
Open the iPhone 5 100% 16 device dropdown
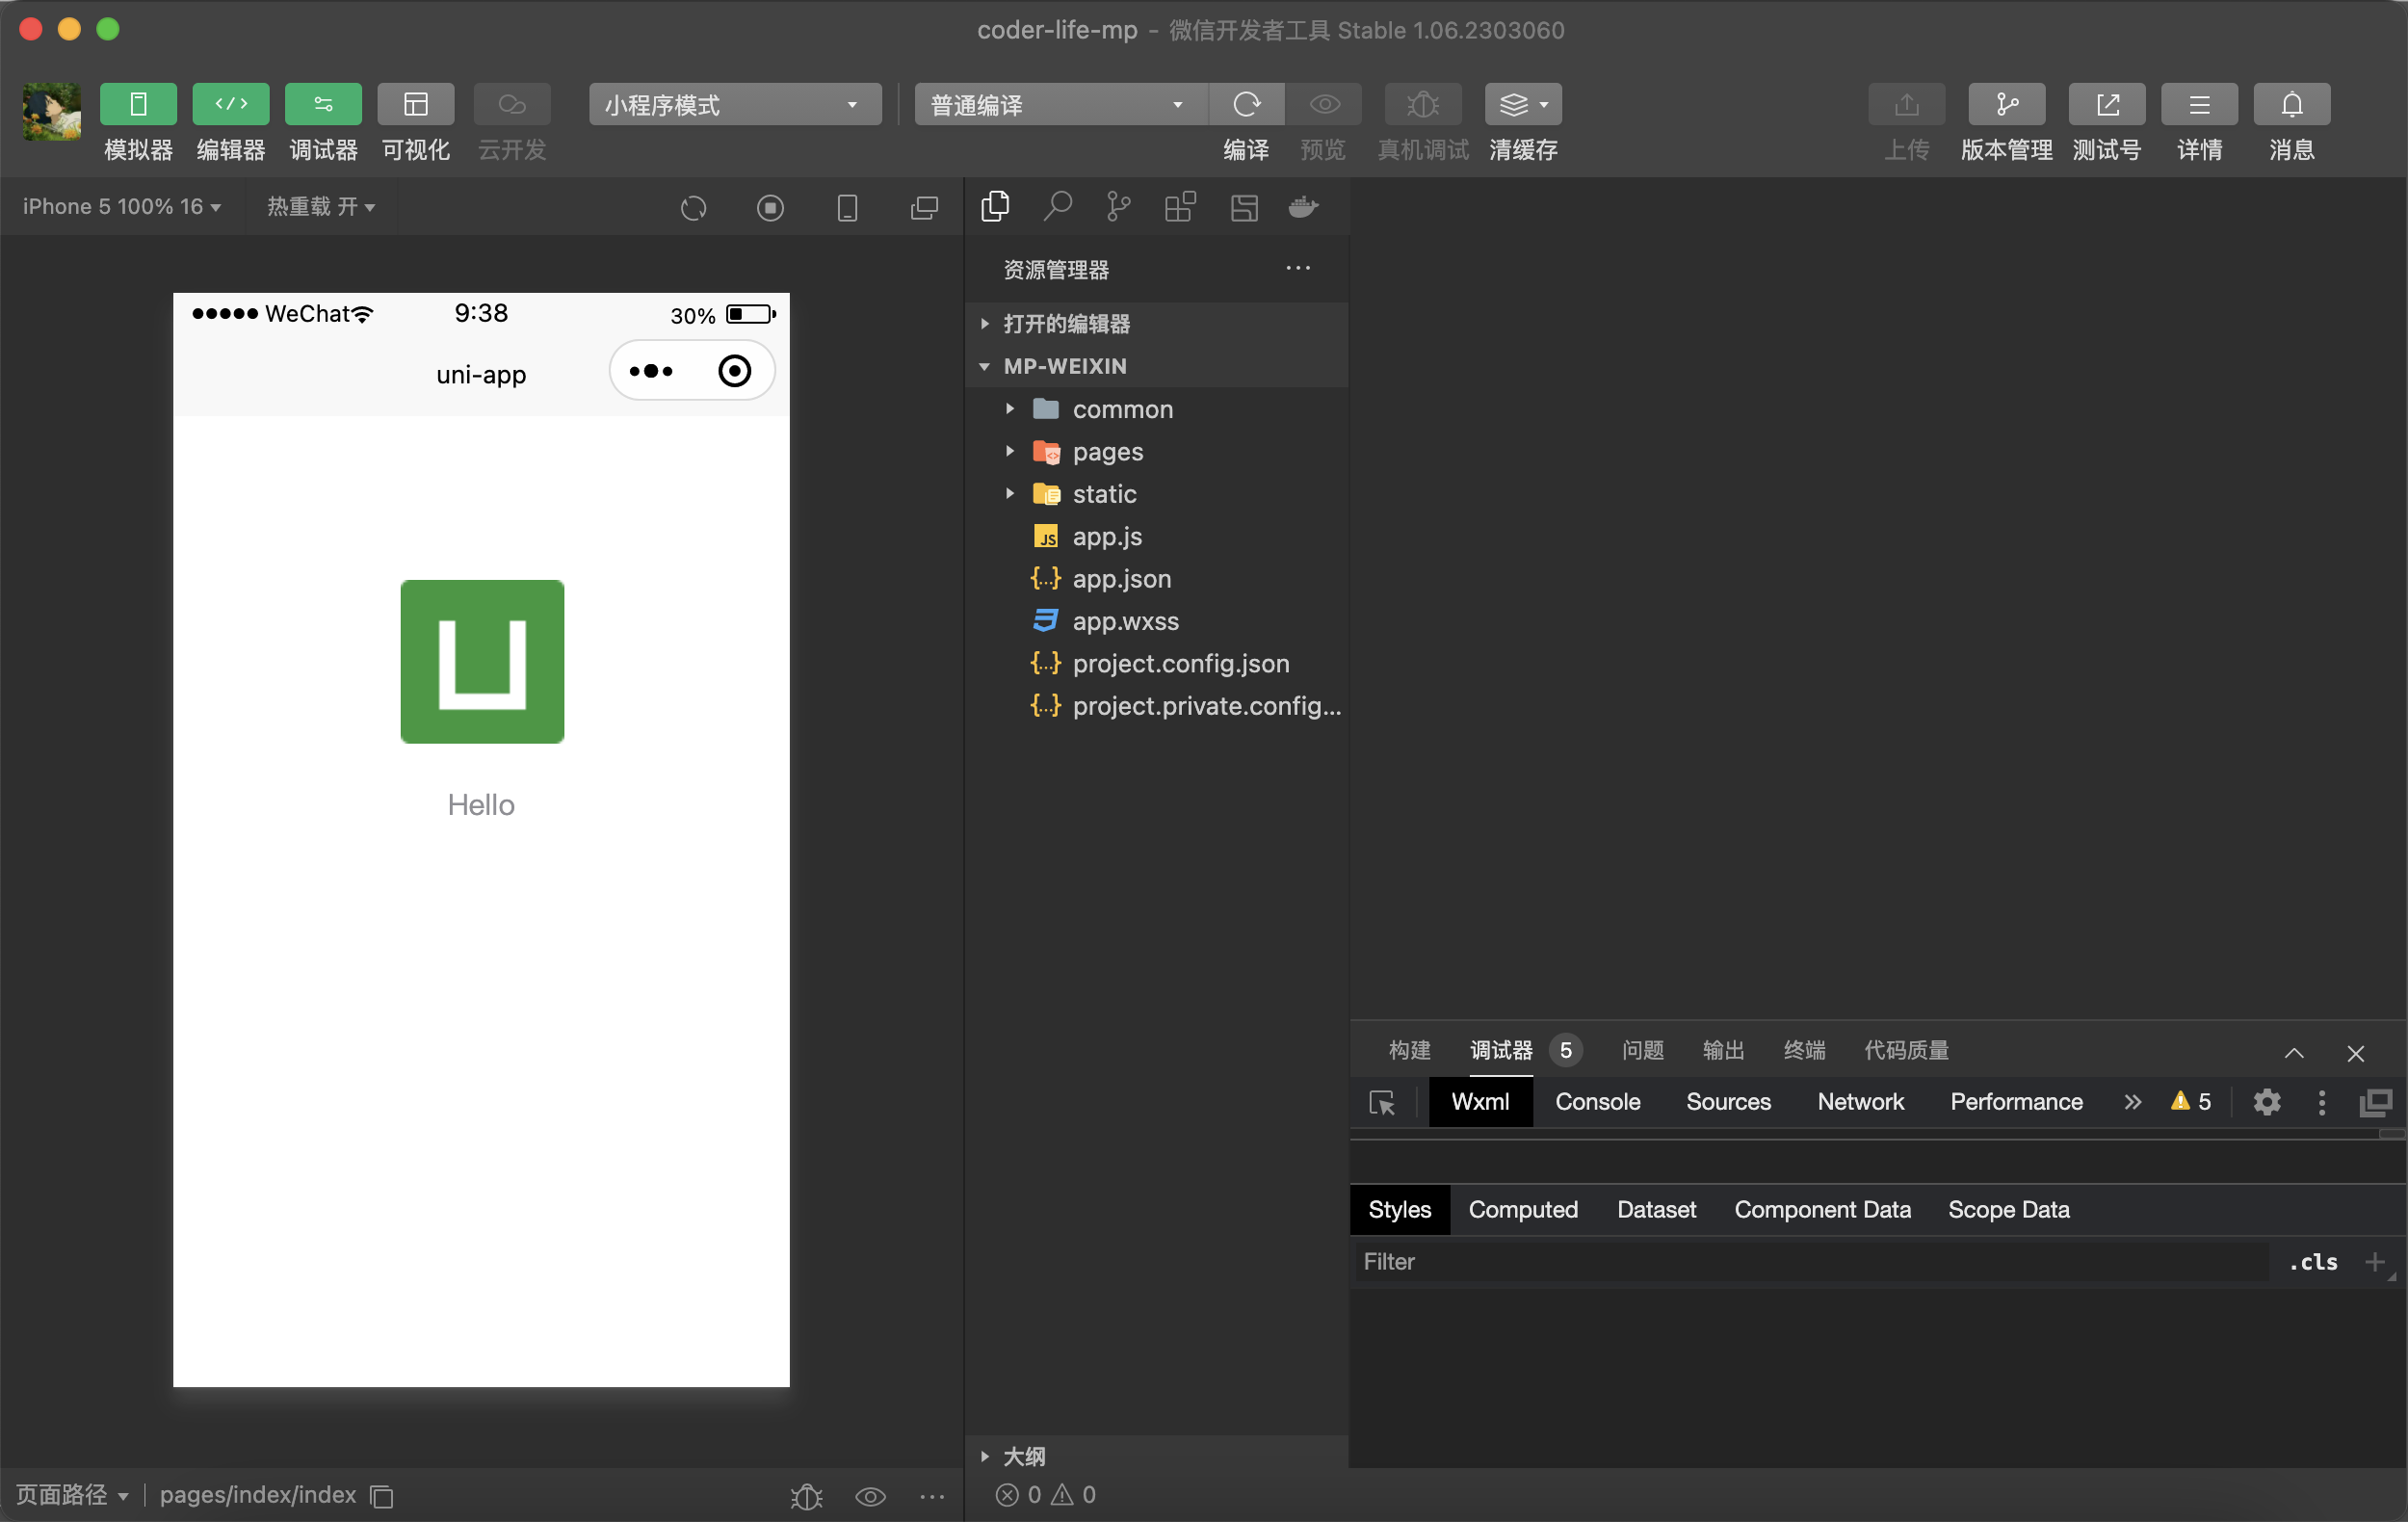[121, 207]
